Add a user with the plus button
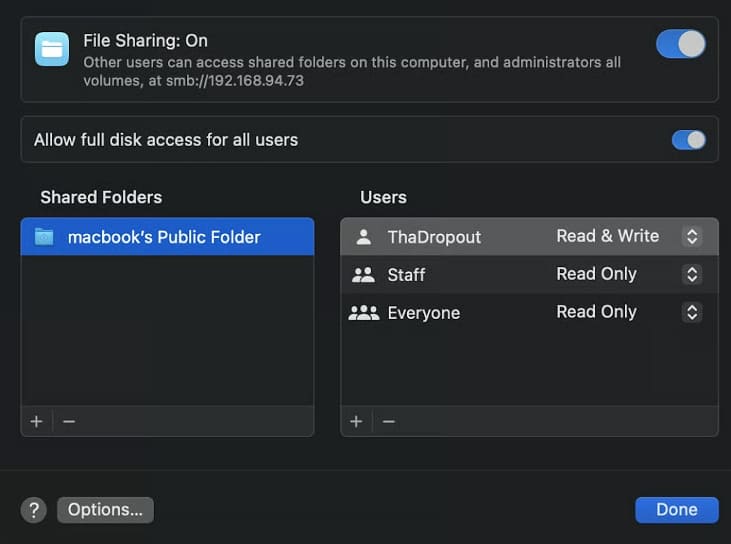The height and width of the screenshot is (544, 731). coord(356,421)
